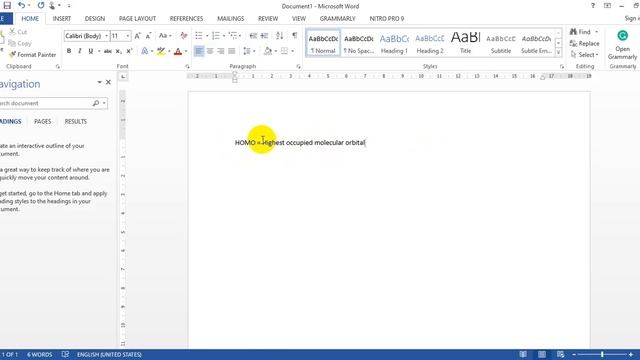Decrease font size with Shrink Font icon
This screenshot has width=640, height=360.
tap(148, 36)
